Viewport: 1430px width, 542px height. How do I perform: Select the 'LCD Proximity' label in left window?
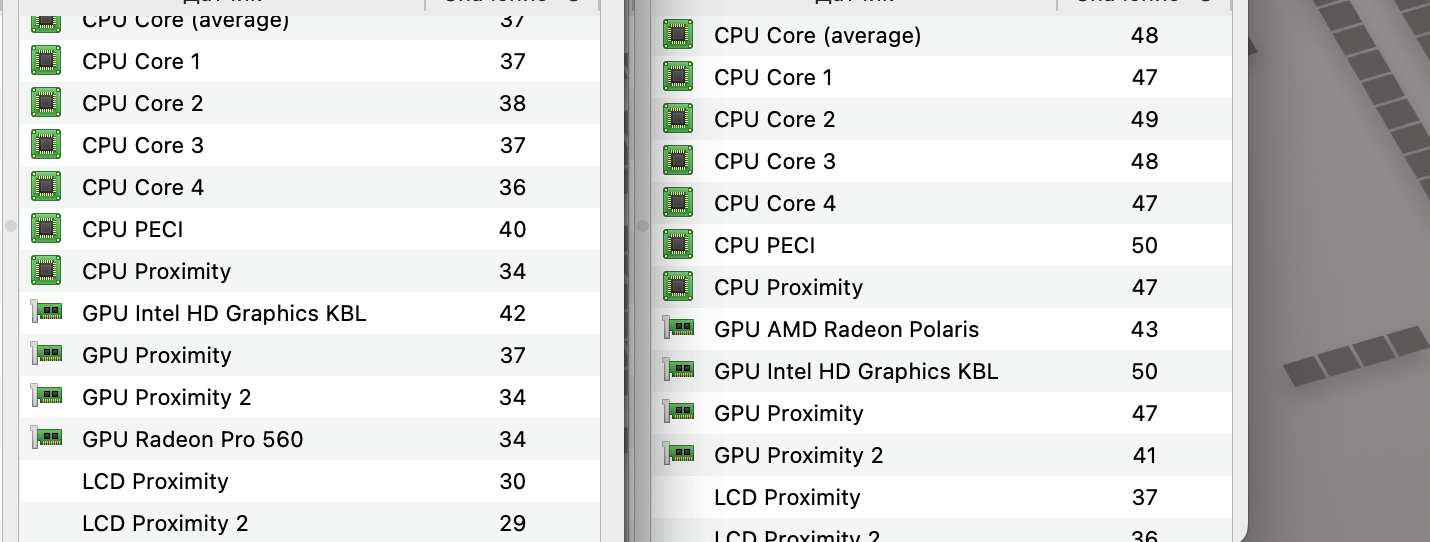155,481
